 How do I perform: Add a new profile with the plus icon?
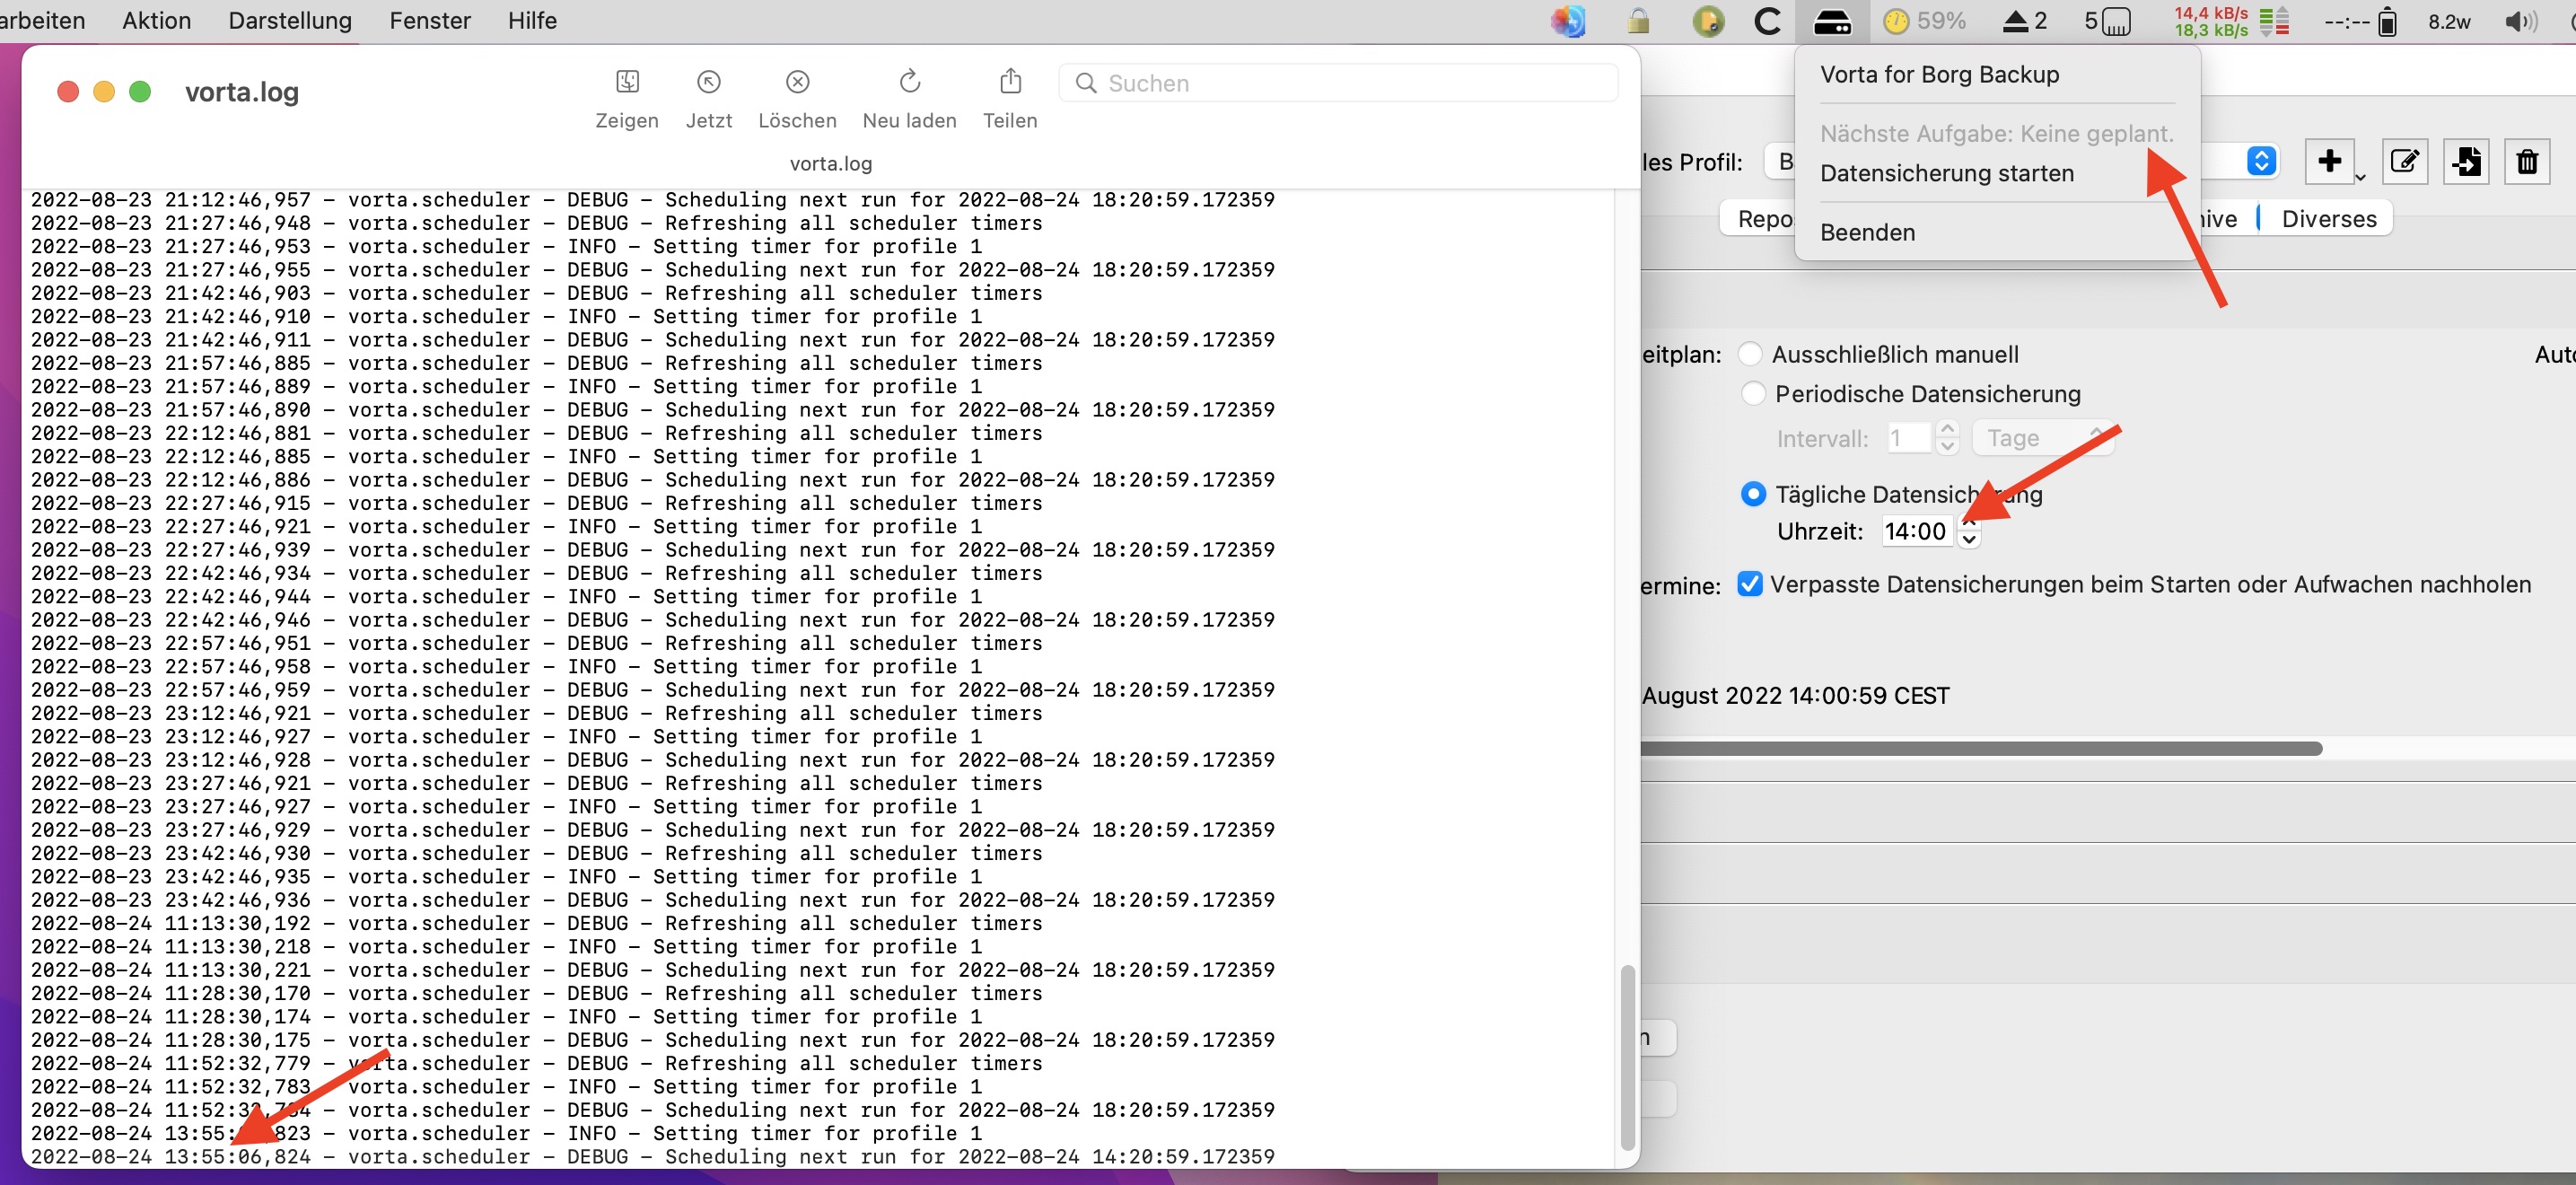click(x=2331, y=161)
